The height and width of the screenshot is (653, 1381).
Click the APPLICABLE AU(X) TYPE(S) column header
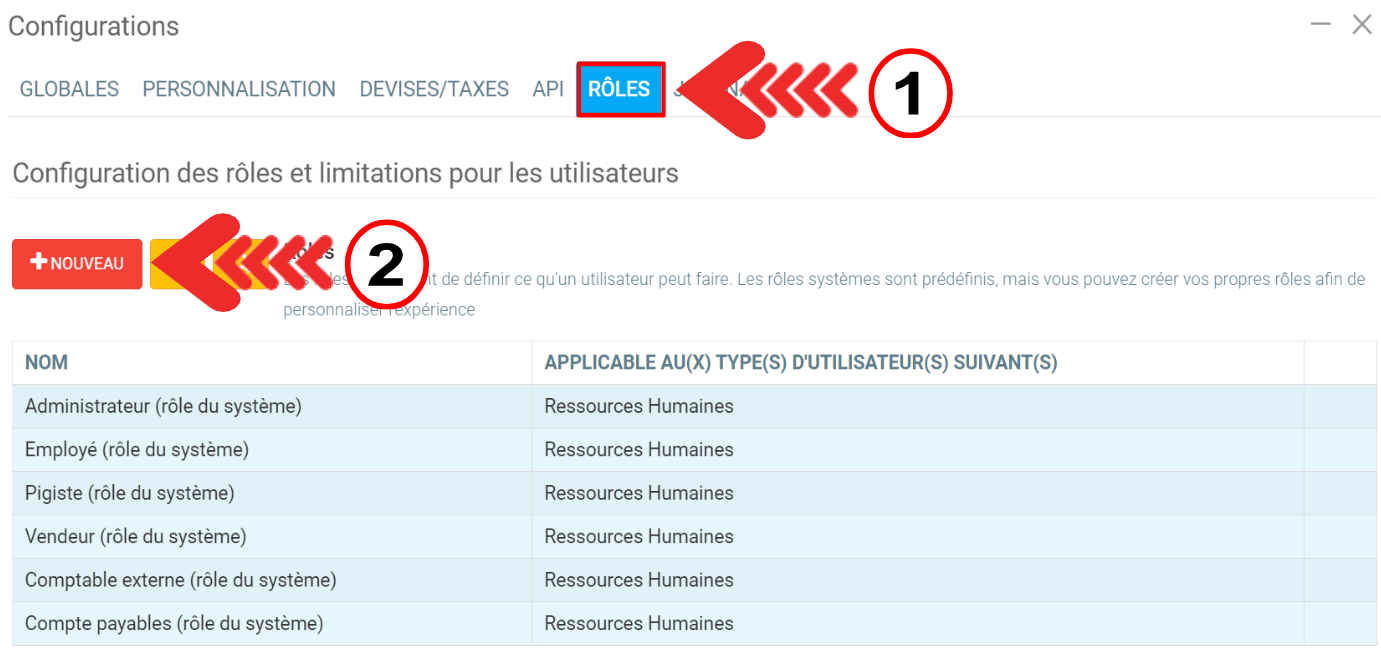(800, 362)
